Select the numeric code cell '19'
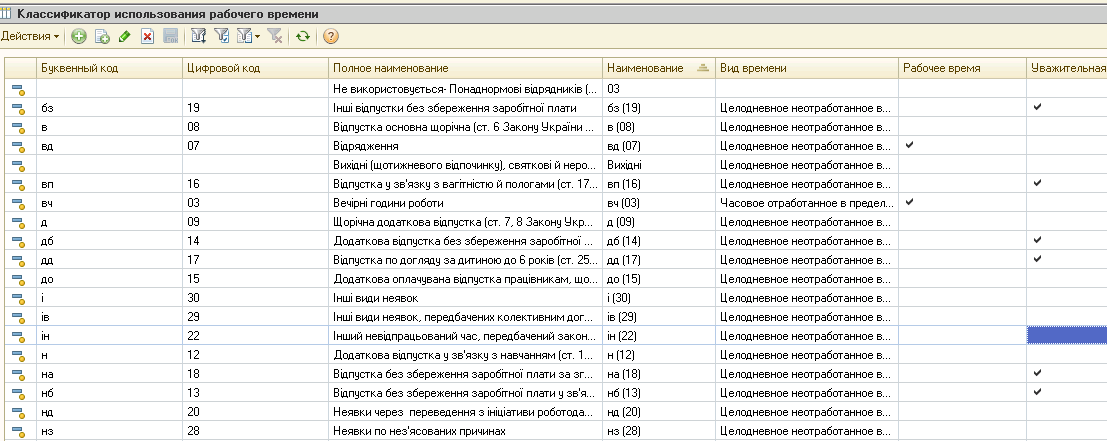The image size is (1107, 441). click(256, 108)
